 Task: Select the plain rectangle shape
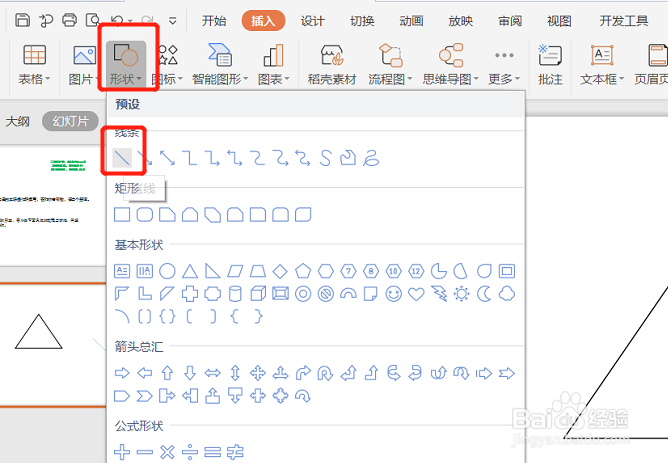[x=122, y=214]
